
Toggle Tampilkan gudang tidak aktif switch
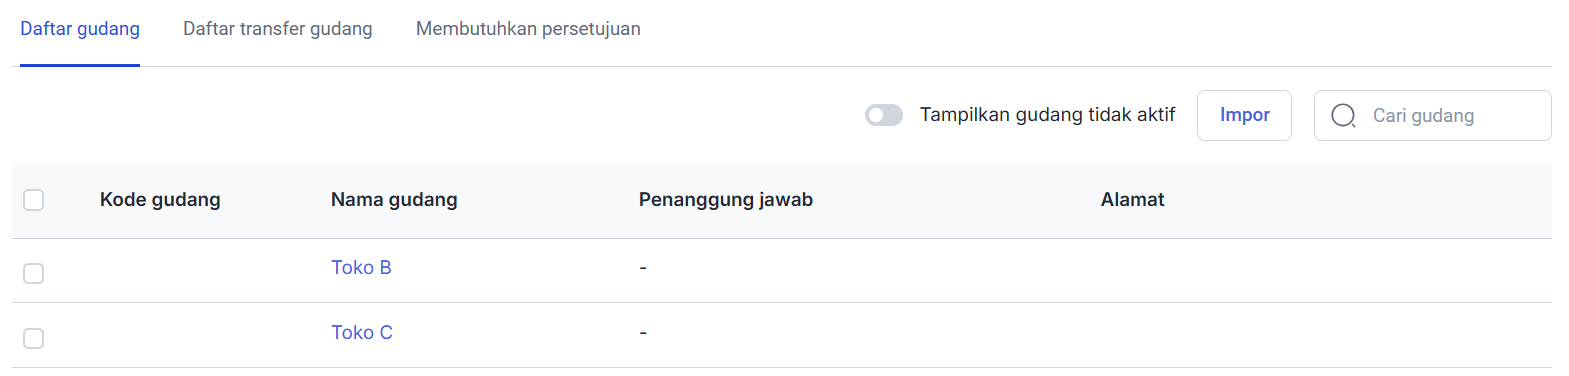pos(884,115)
